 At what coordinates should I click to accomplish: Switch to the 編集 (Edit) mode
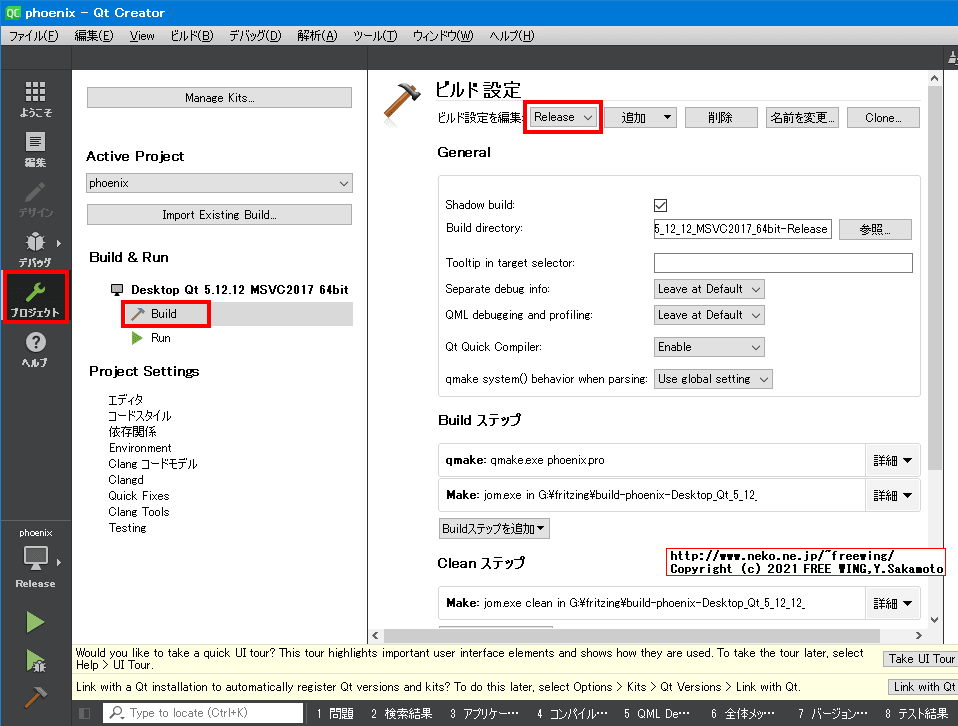pyautogui.click(x=35, y=150)
